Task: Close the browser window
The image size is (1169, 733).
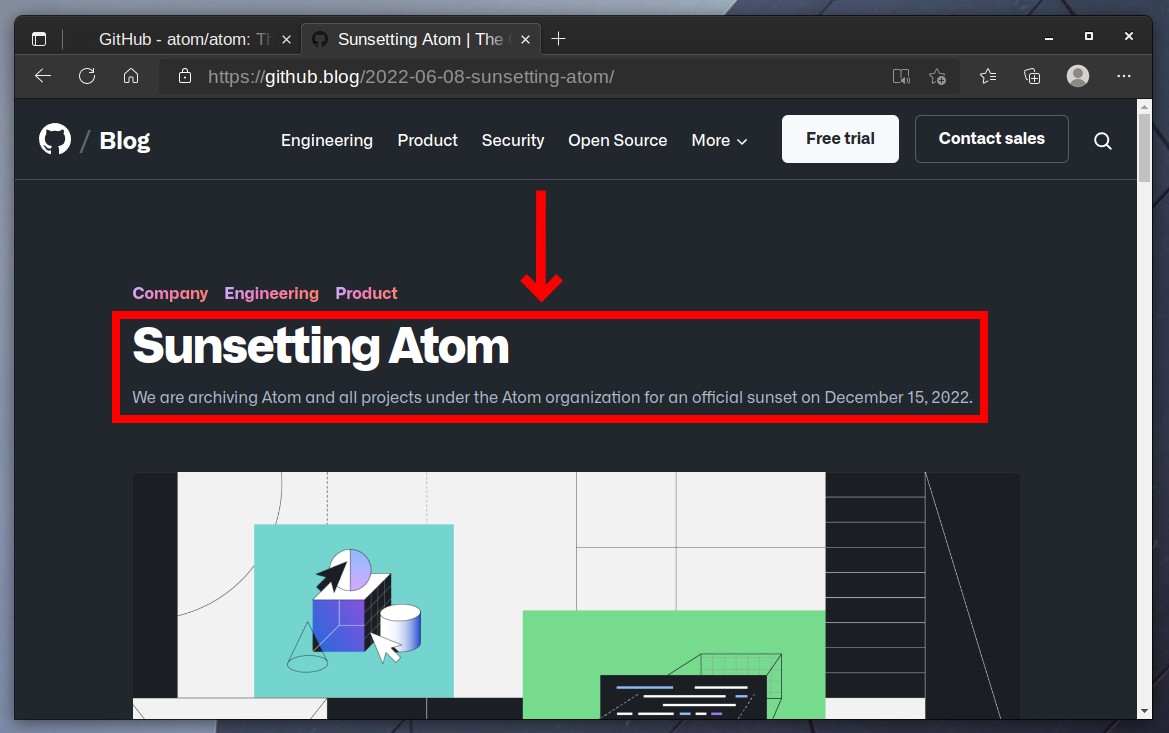Action: (1129, 36)
